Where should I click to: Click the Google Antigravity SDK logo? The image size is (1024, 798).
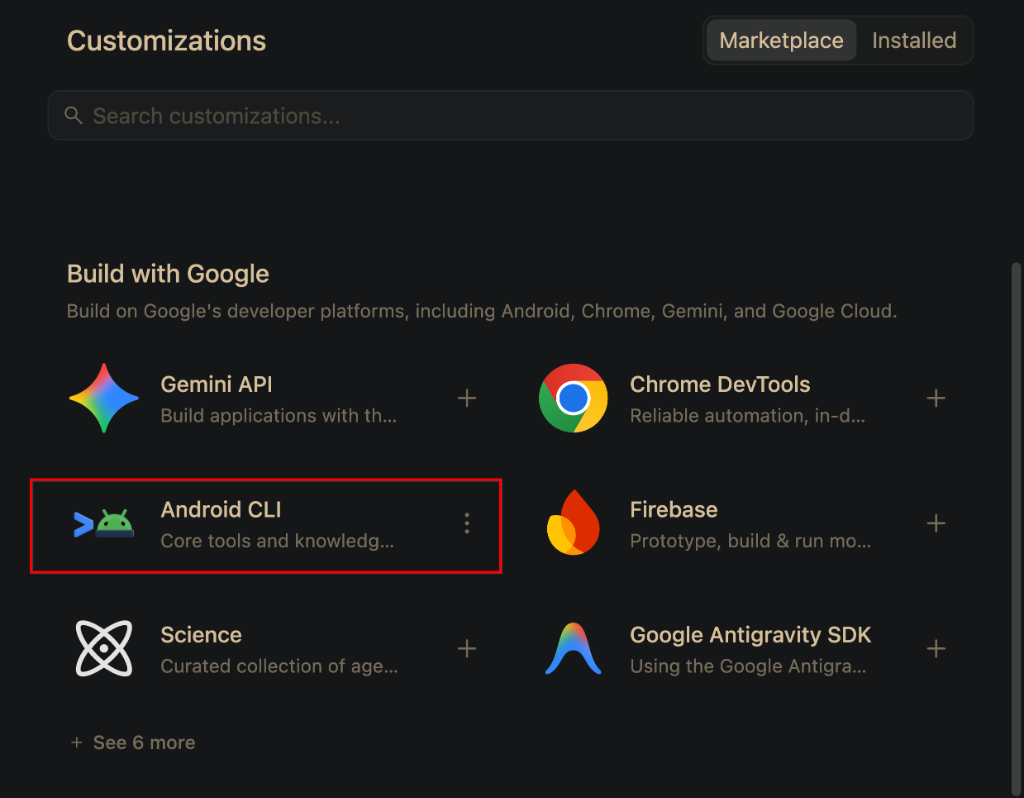click(573, 648)
